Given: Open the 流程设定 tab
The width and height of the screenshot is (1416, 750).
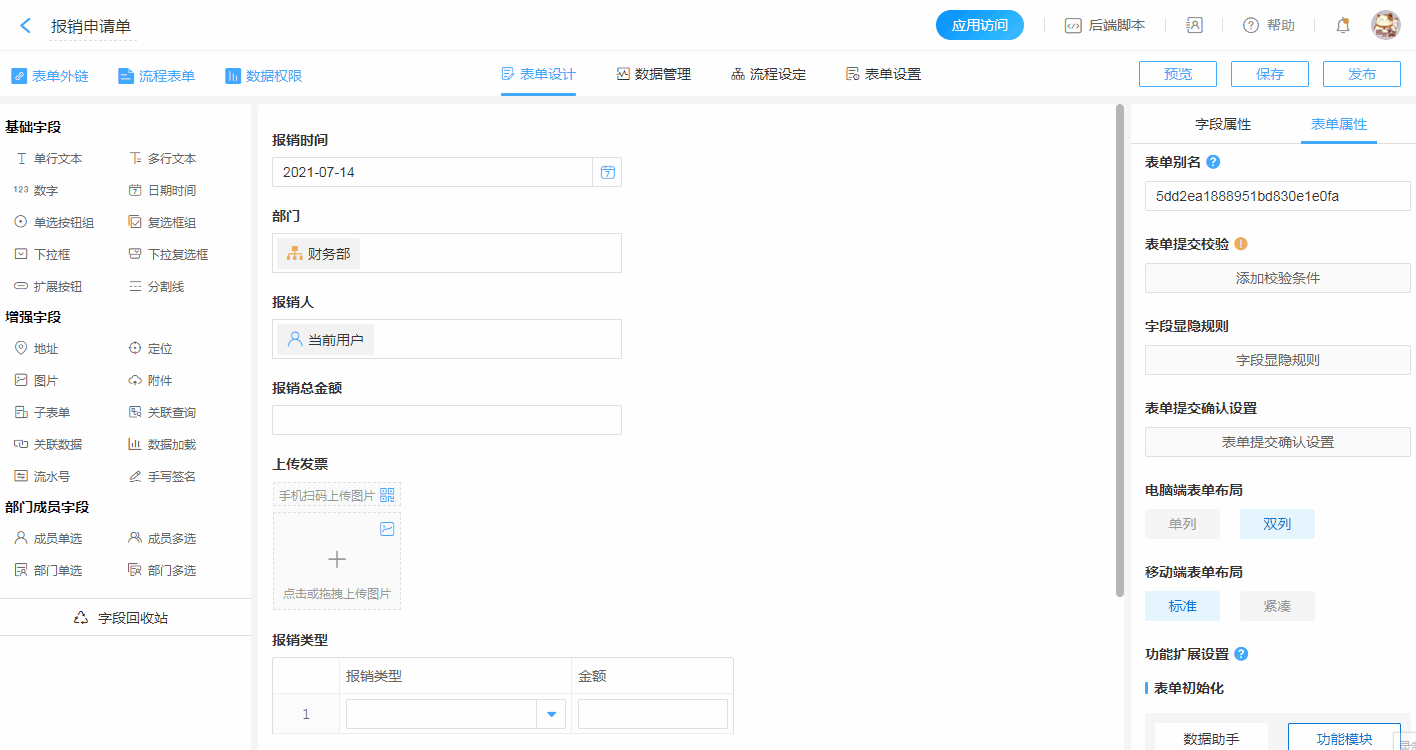Looking at the screenshot, I should (x=768, y=74).
